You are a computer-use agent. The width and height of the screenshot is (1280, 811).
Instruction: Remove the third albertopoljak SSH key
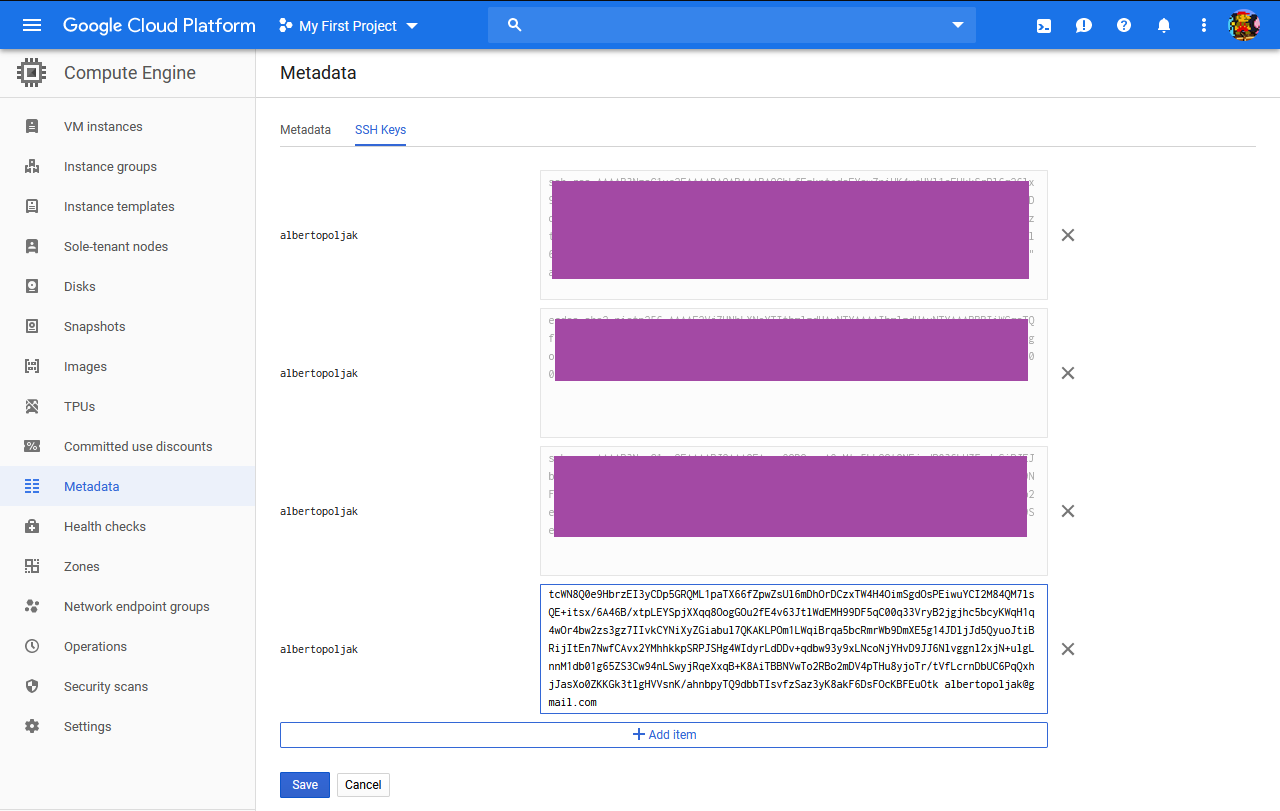coord(1068,511)
